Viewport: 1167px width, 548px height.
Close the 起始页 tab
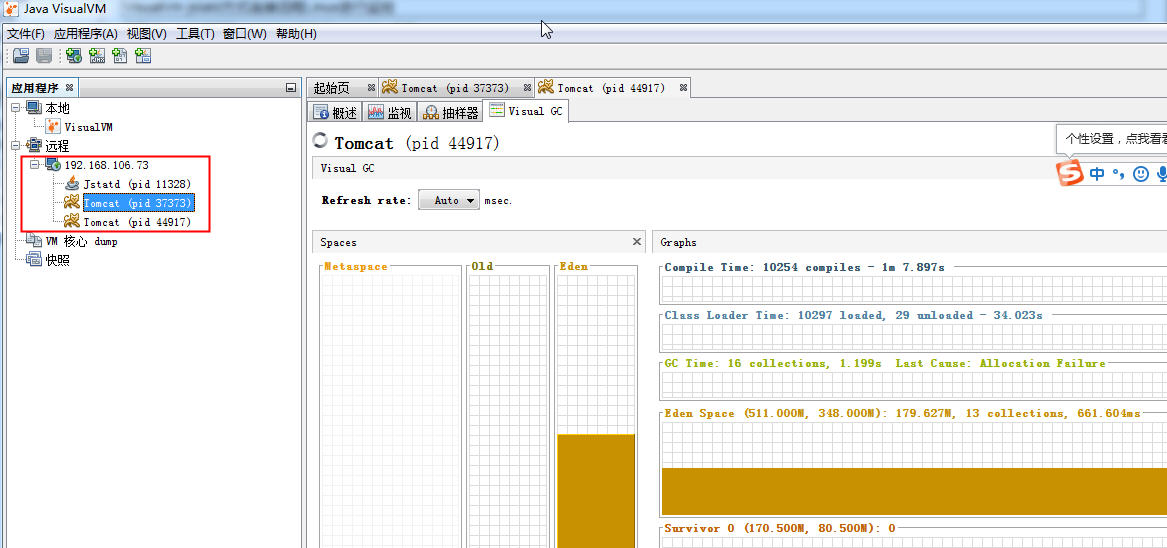371,88
